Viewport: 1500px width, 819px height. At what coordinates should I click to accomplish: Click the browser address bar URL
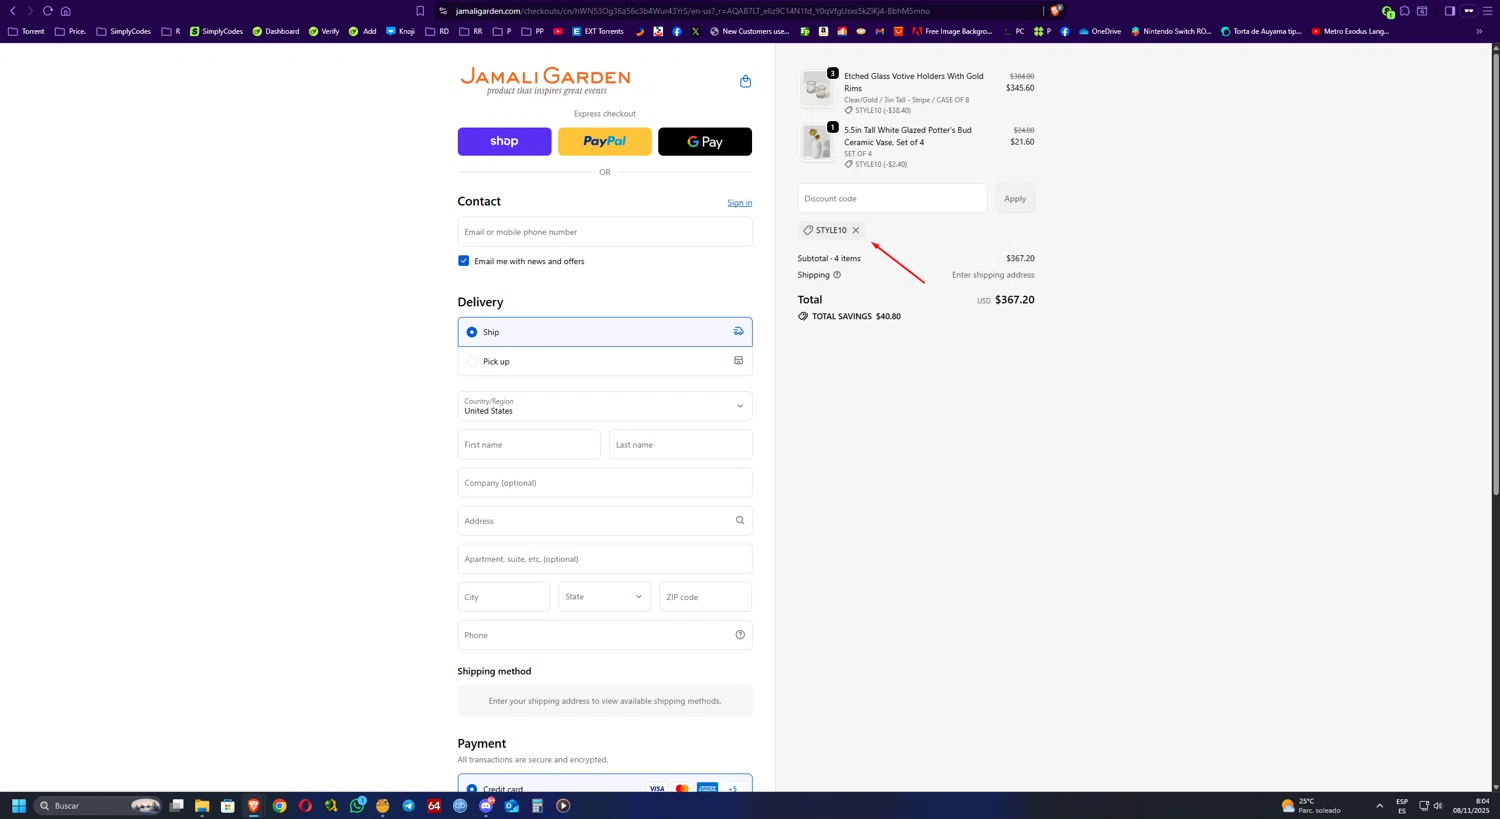[x=692, y=11]
